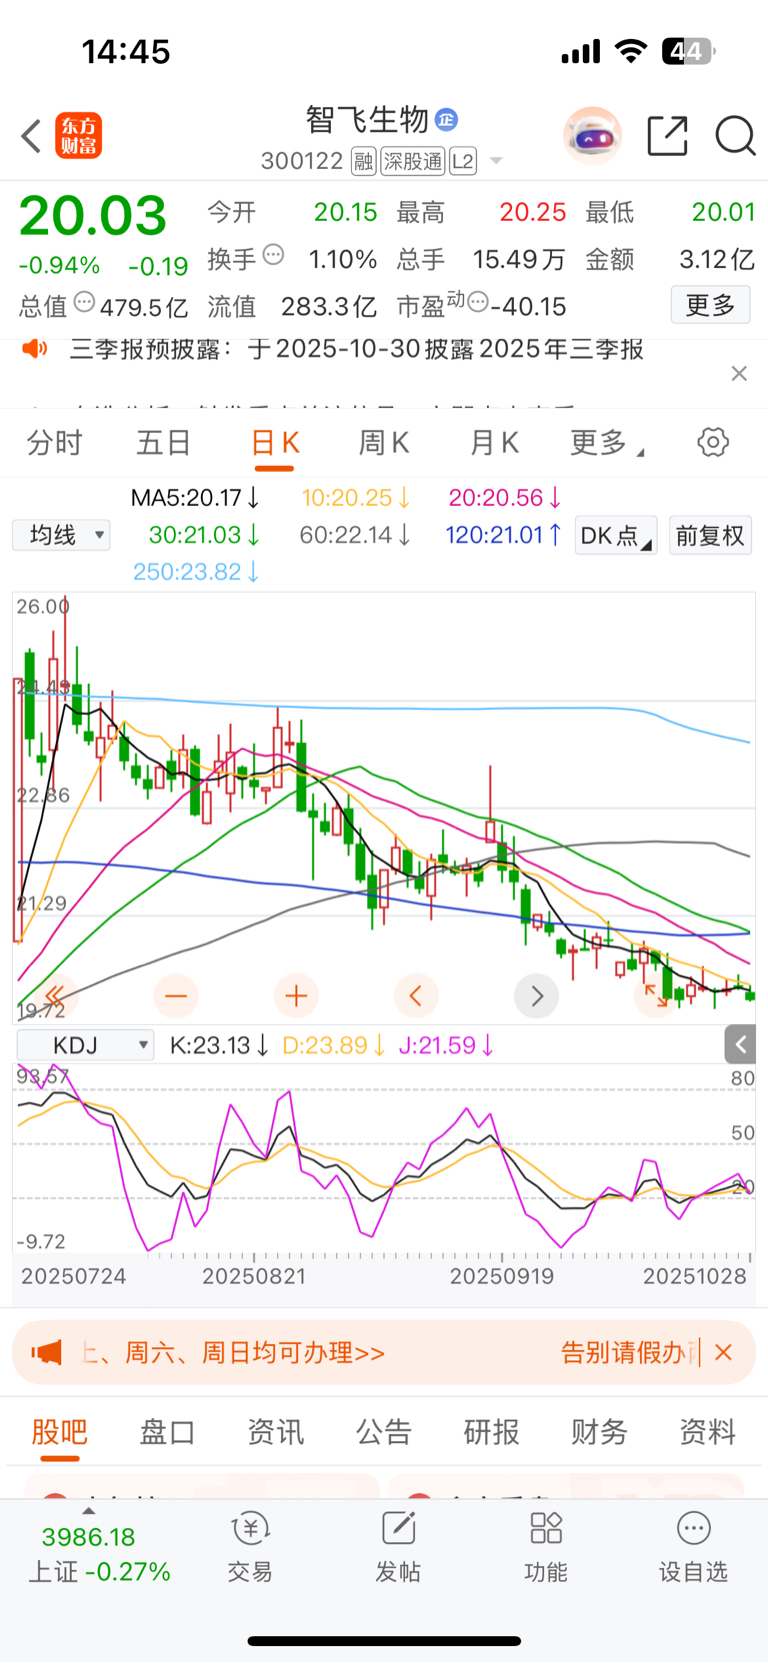The image size is (768, 1663).
Task: Tap K:23.13 KDJ value
Action: (219, 1045)
